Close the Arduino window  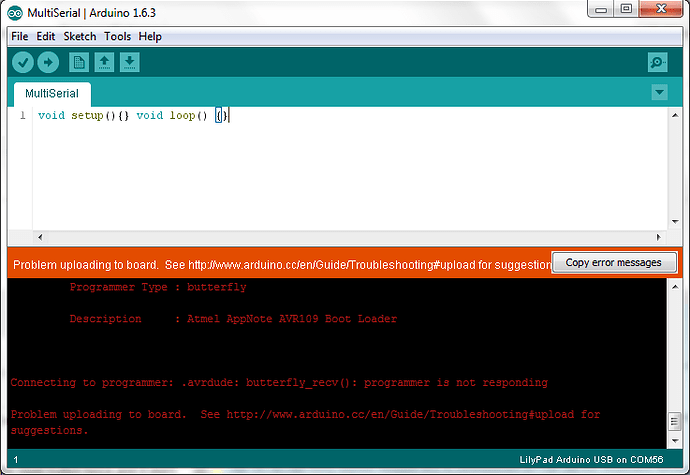661,9
